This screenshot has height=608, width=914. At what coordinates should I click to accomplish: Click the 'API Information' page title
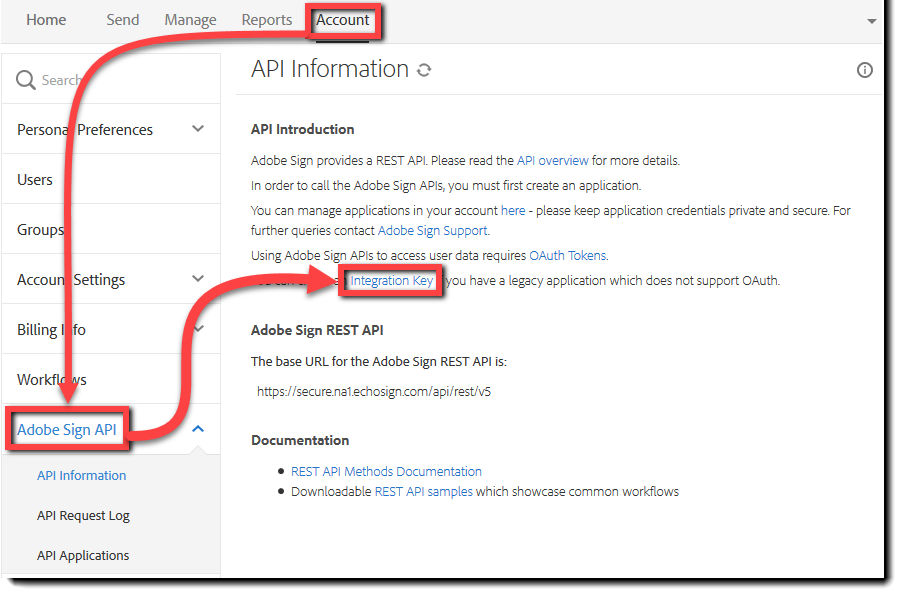point(330,69)
